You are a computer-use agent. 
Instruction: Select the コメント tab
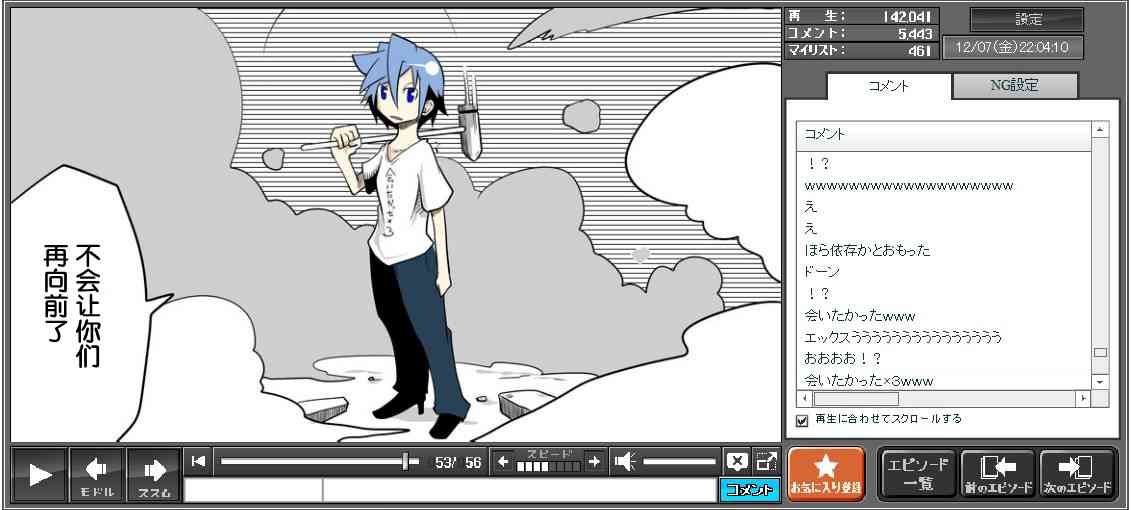[x=888, y=86]
